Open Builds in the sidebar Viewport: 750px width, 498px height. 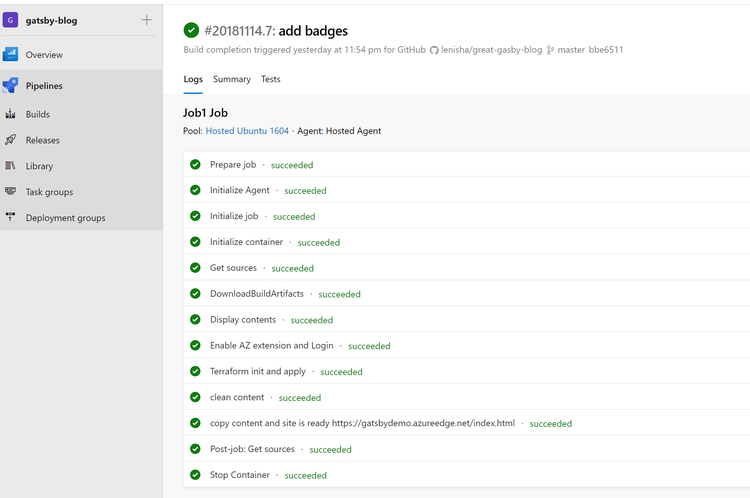pyautogui.click(x=81, y=114)
